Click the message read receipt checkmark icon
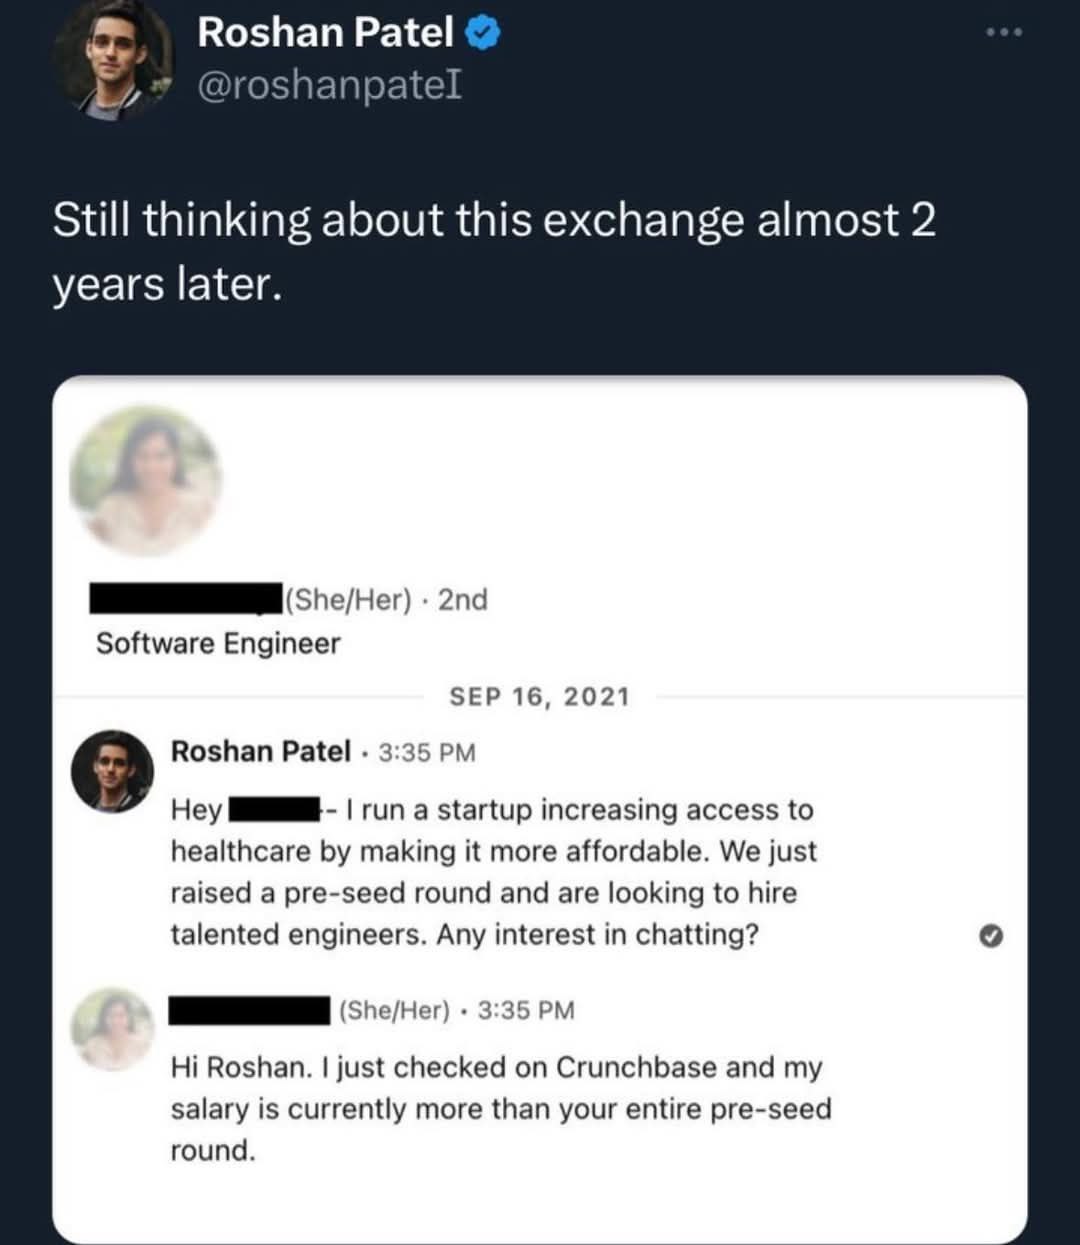This screenshot has width=1080, height=1245. (990, 935)
